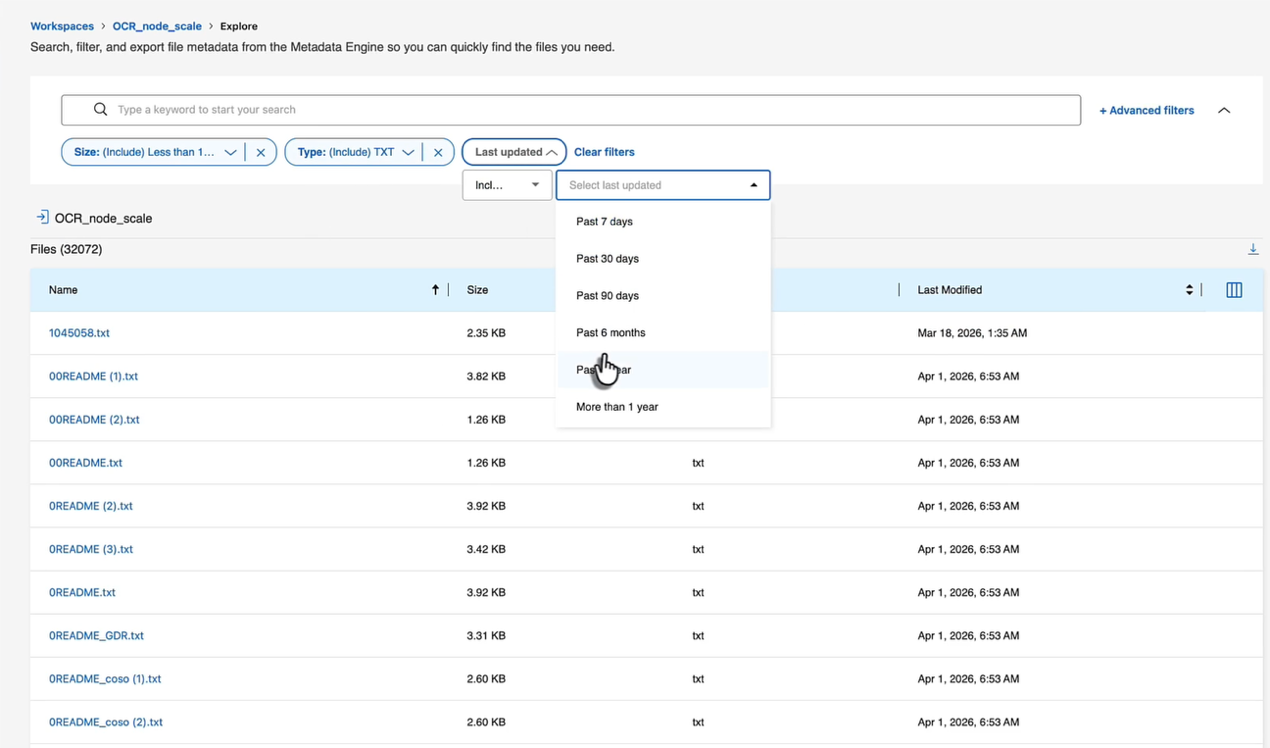Collapse the Last updated filter chip
The image size is (1270, 748).
pyautogui.click(x=514, y=152)
